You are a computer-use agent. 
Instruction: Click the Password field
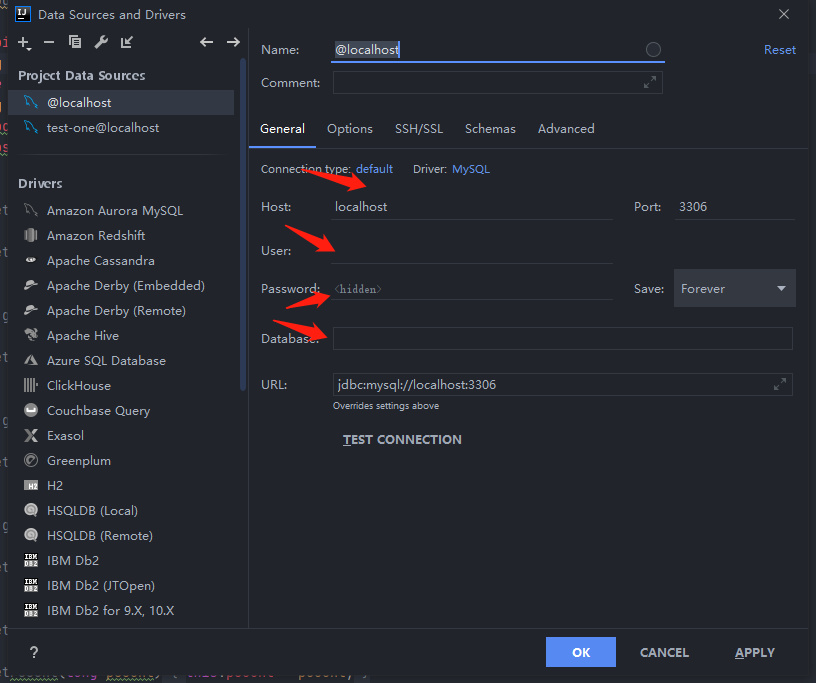[472, 289]
